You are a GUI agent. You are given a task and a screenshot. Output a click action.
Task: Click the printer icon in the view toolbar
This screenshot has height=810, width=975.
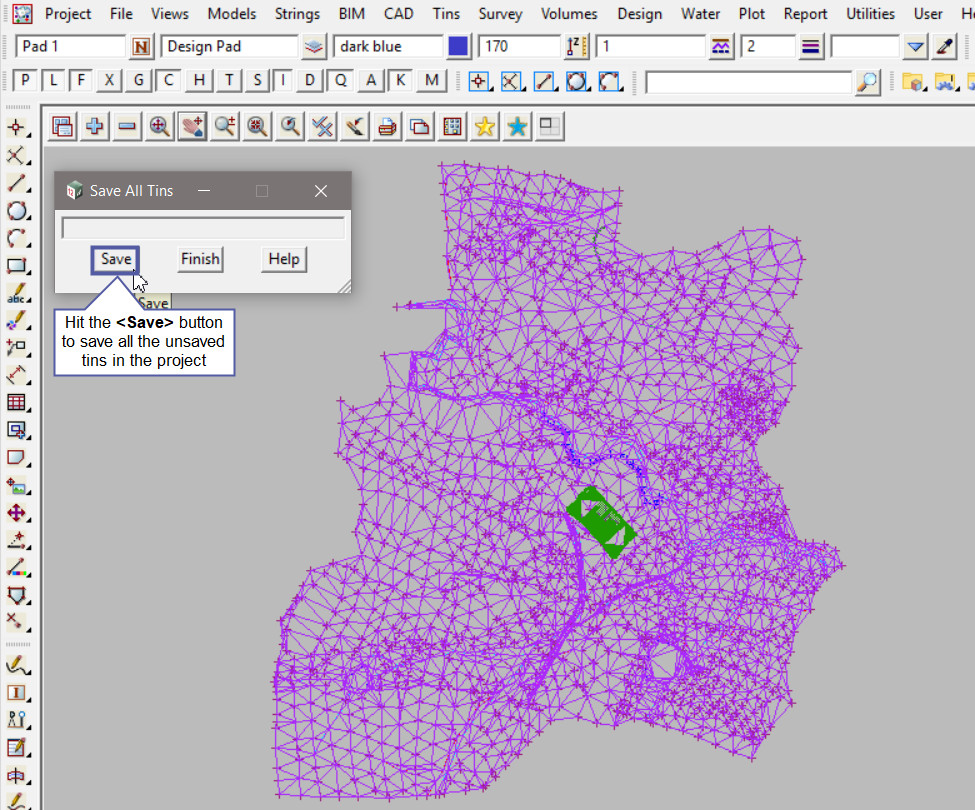point(387,126)
